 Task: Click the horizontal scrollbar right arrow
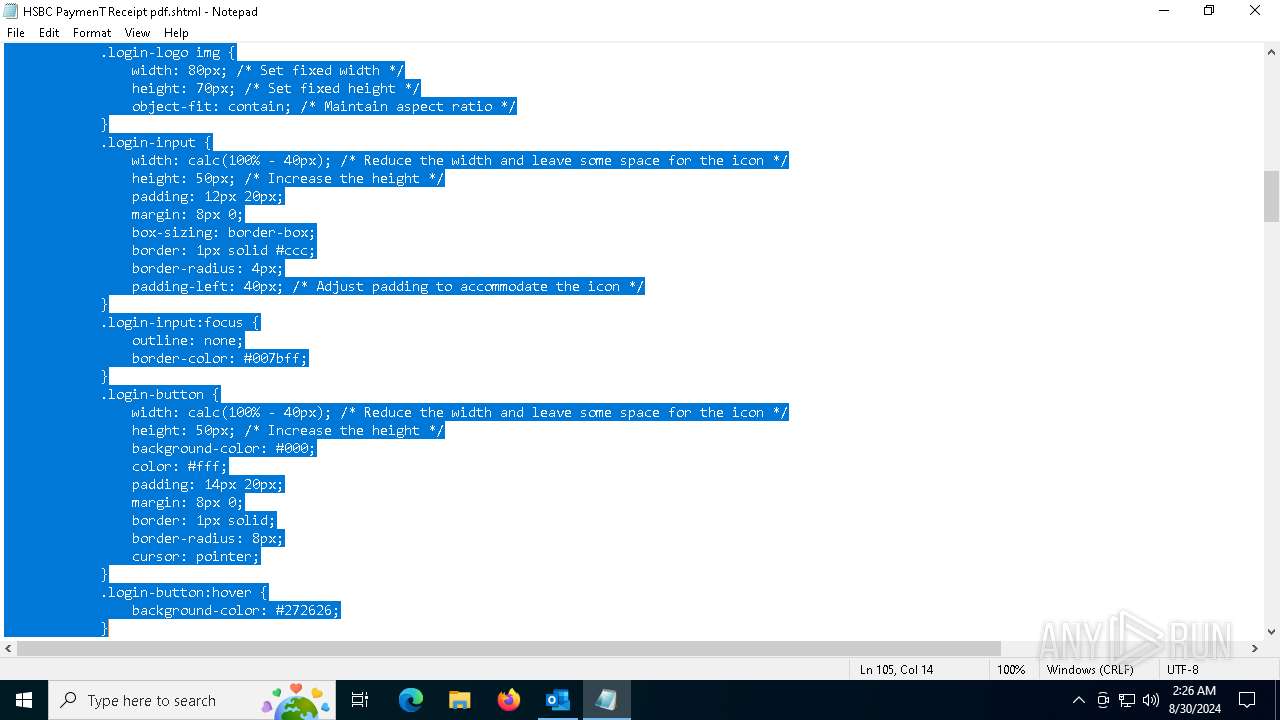click(x=1254, y=648)
